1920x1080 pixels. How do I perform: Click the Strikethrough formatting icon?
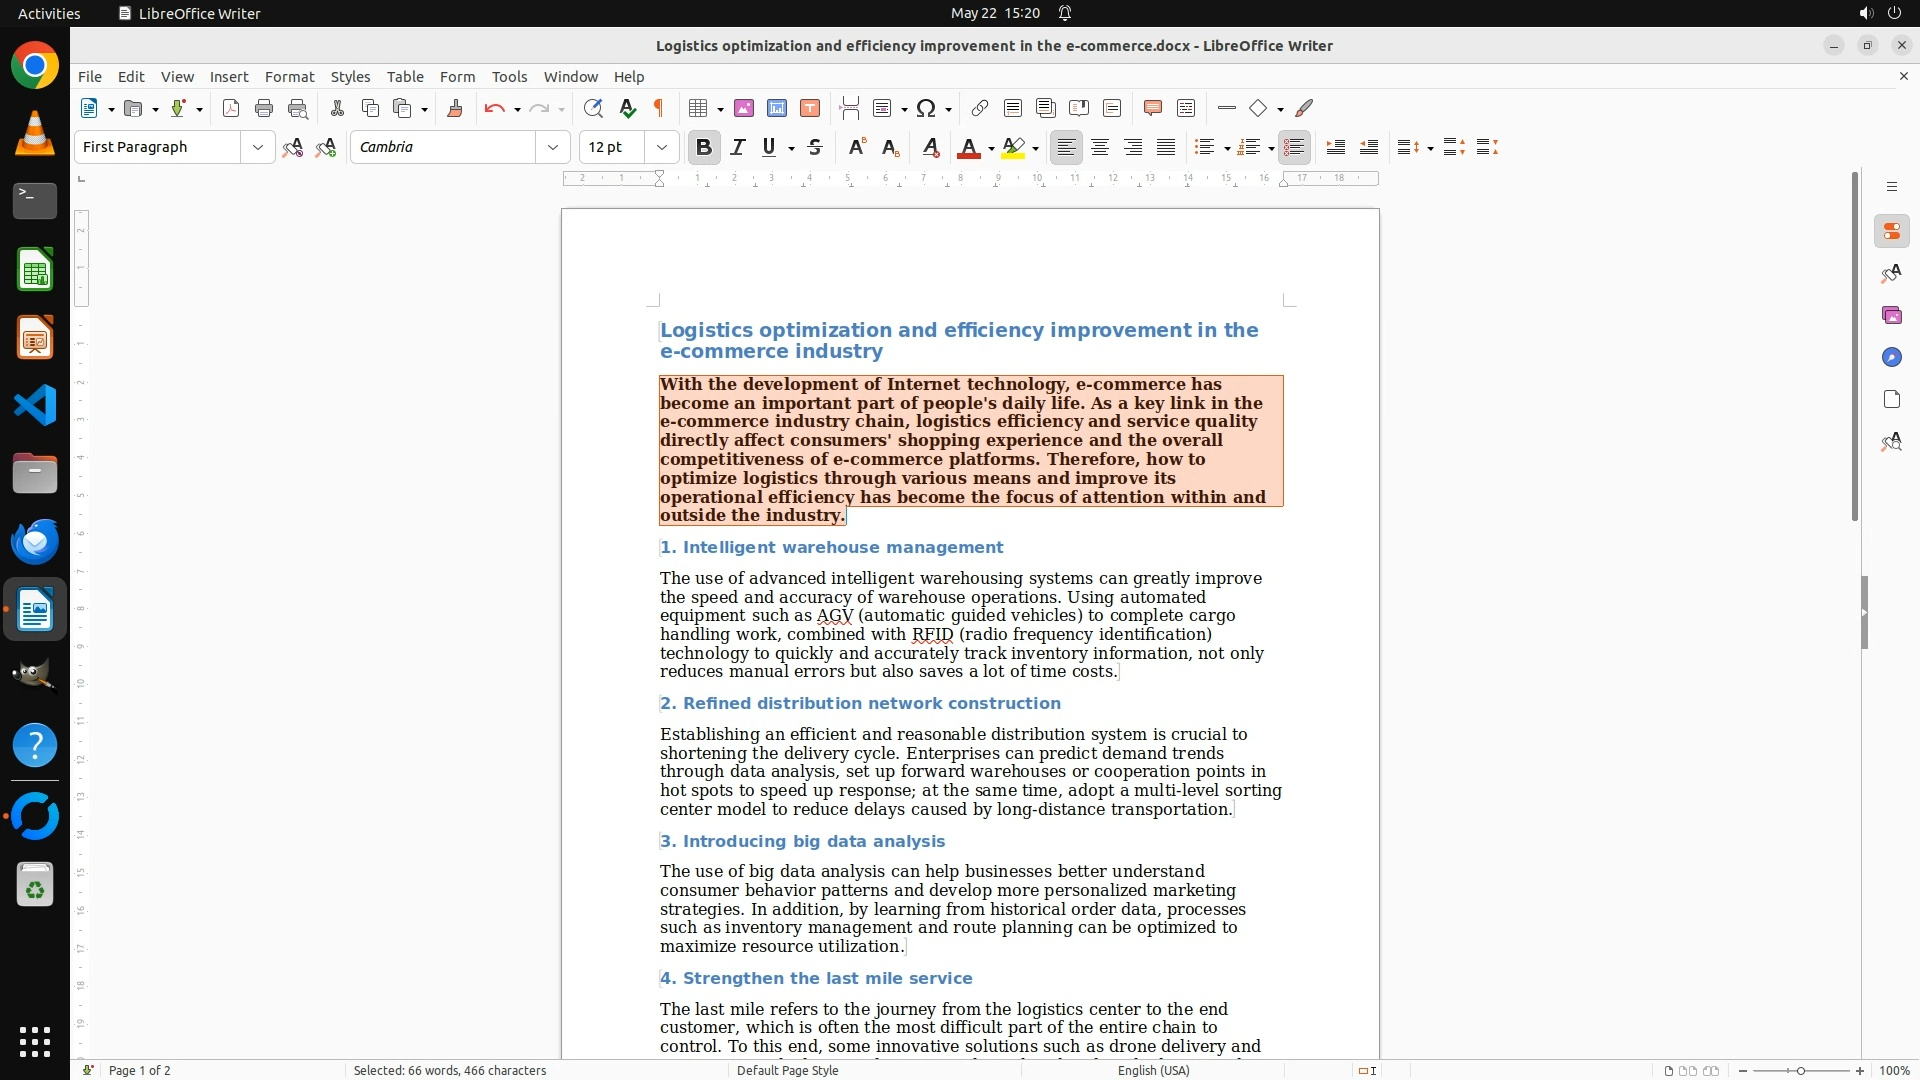pos(815,147)
